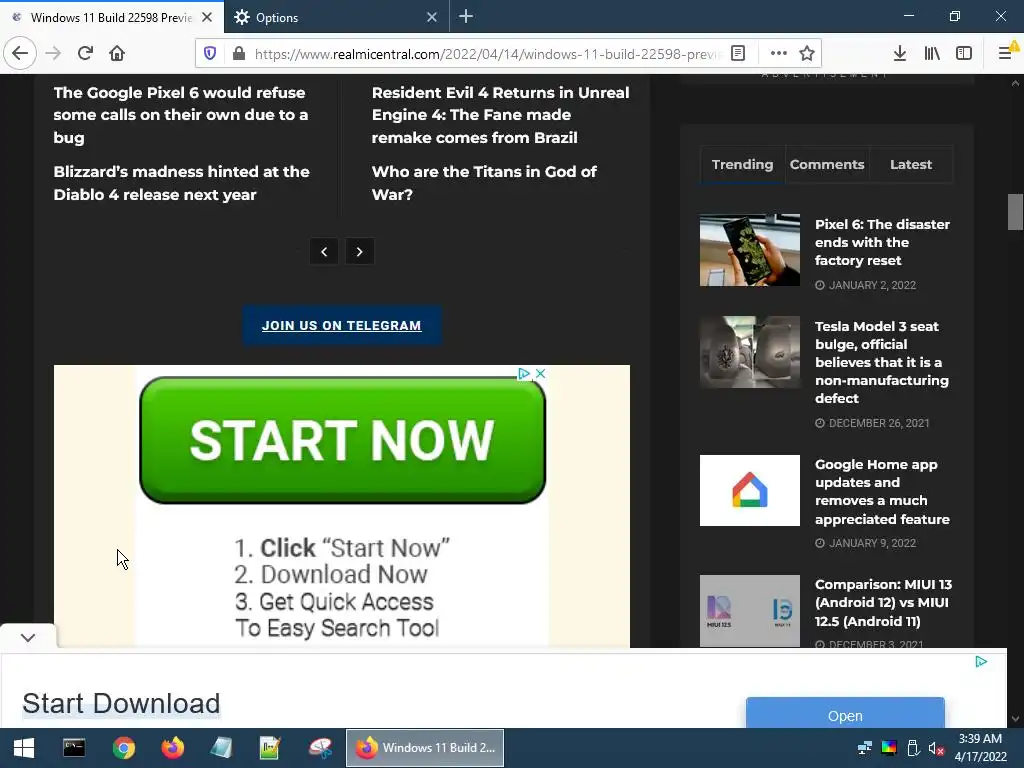Open Firefox hamburger menu
Viewport: 1024px width, 768px height.
click(x=1006, y=54)
